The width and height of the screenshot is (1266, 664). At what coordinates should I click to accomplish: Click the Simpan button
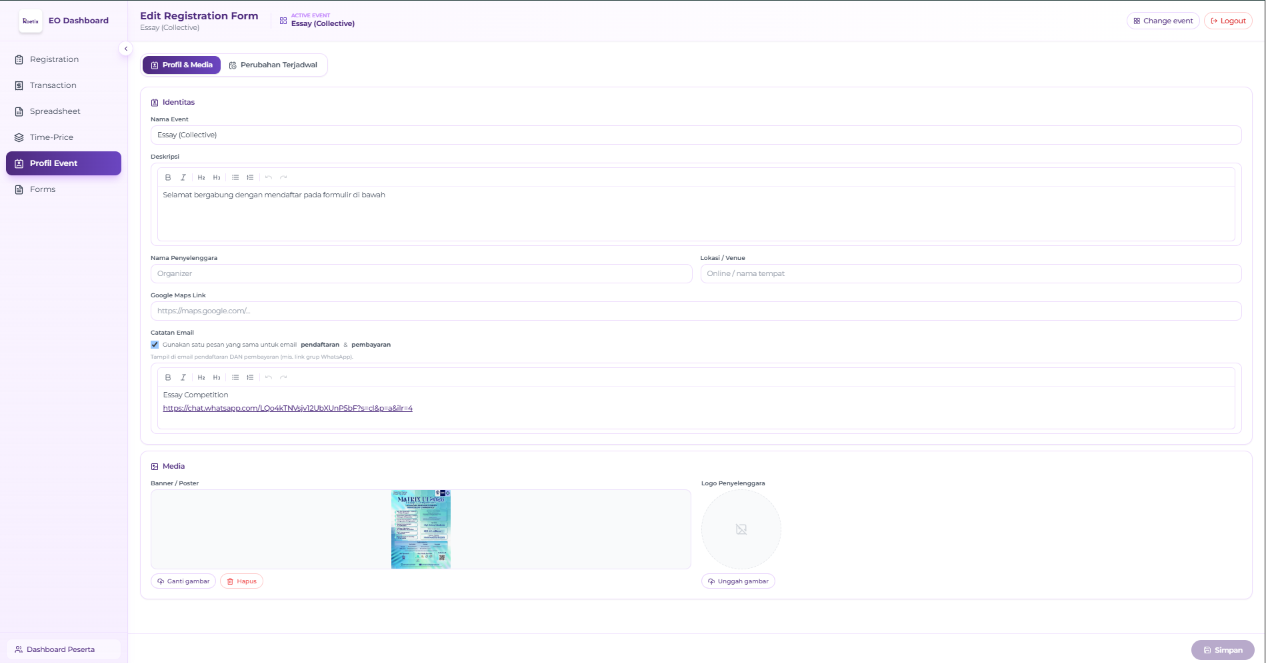coord(1223,650)
